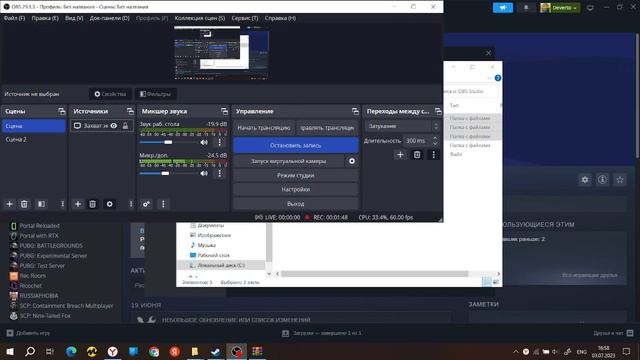Image resolution: width=640 pixels, height=360 pixels.
Task: Mute desktop audio speaker icon
Action: (x=204, y=142)
